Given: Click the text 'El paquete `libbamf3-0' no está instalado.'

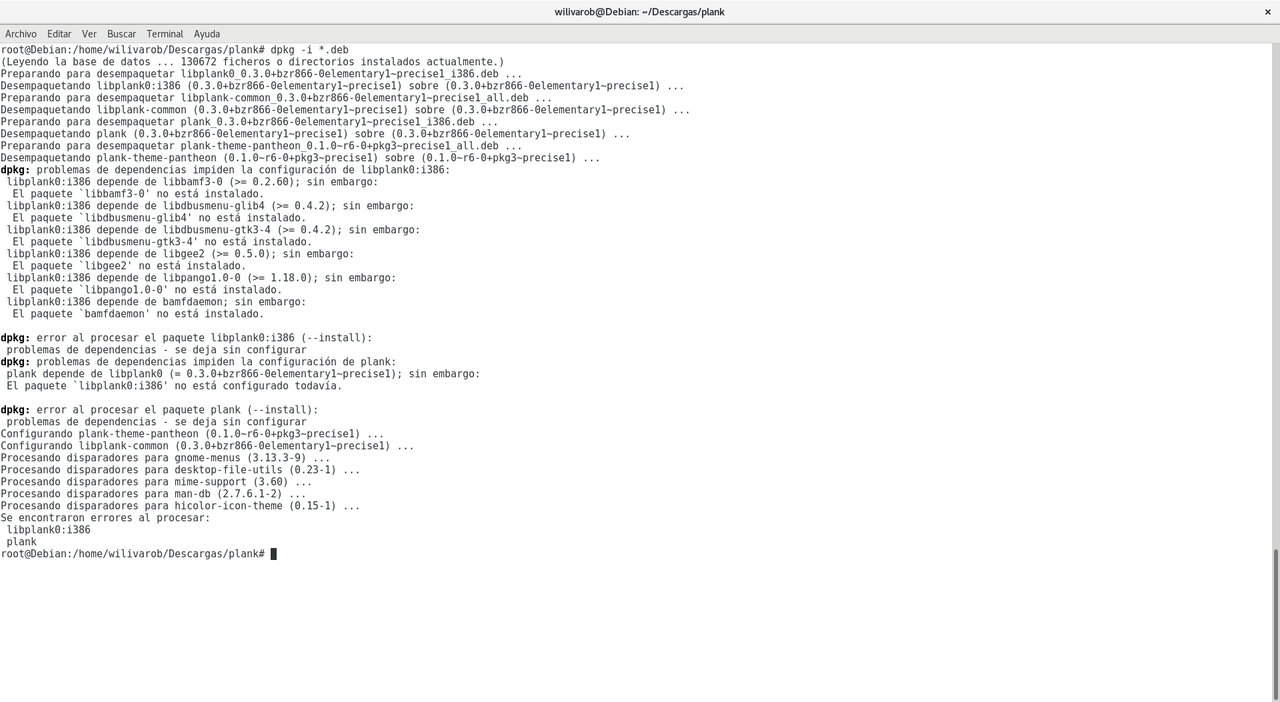Looking at the screenshot, I should point(139,194).
